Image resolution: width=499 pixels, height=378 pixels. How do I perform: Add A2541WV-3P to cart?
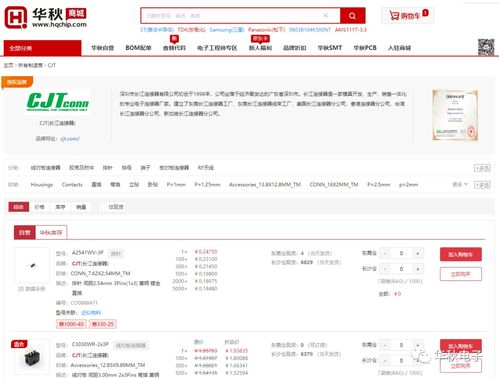[461, 254]
